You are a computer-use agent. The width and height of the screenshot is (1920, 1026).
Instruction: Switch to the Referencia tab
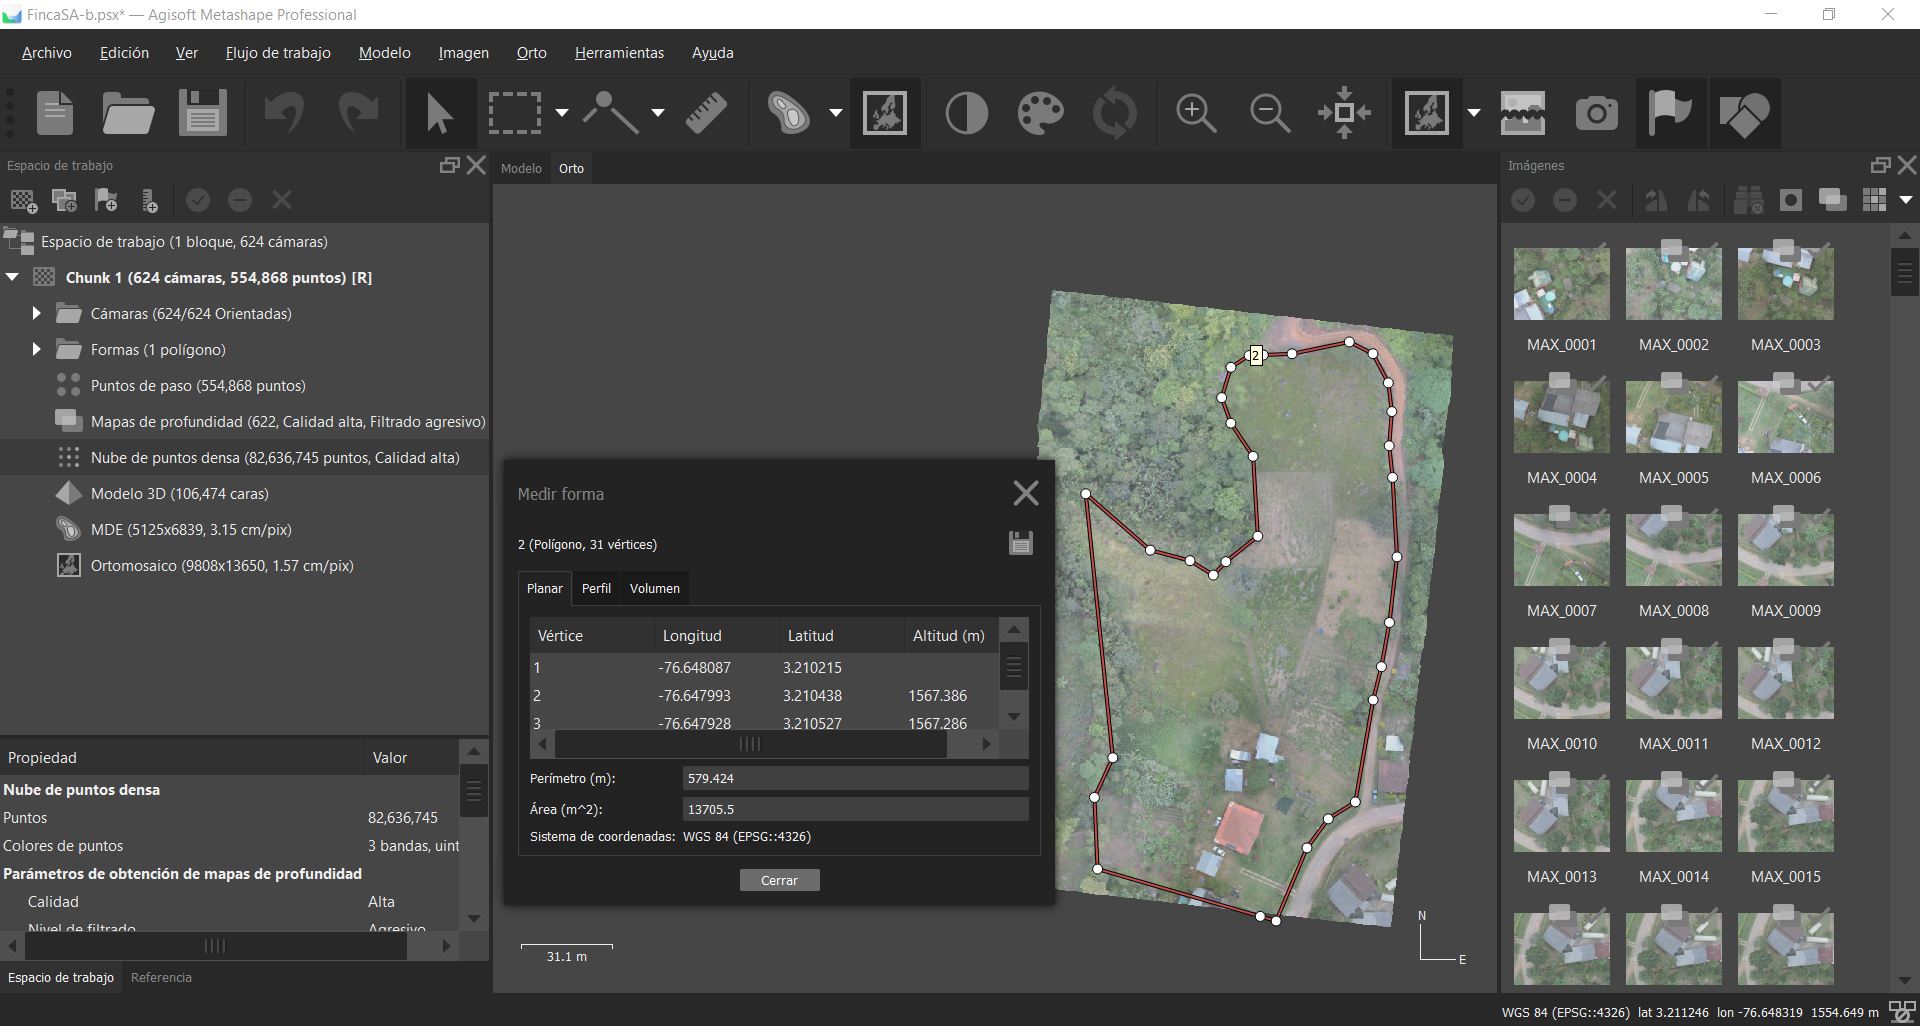pos(161,977)
